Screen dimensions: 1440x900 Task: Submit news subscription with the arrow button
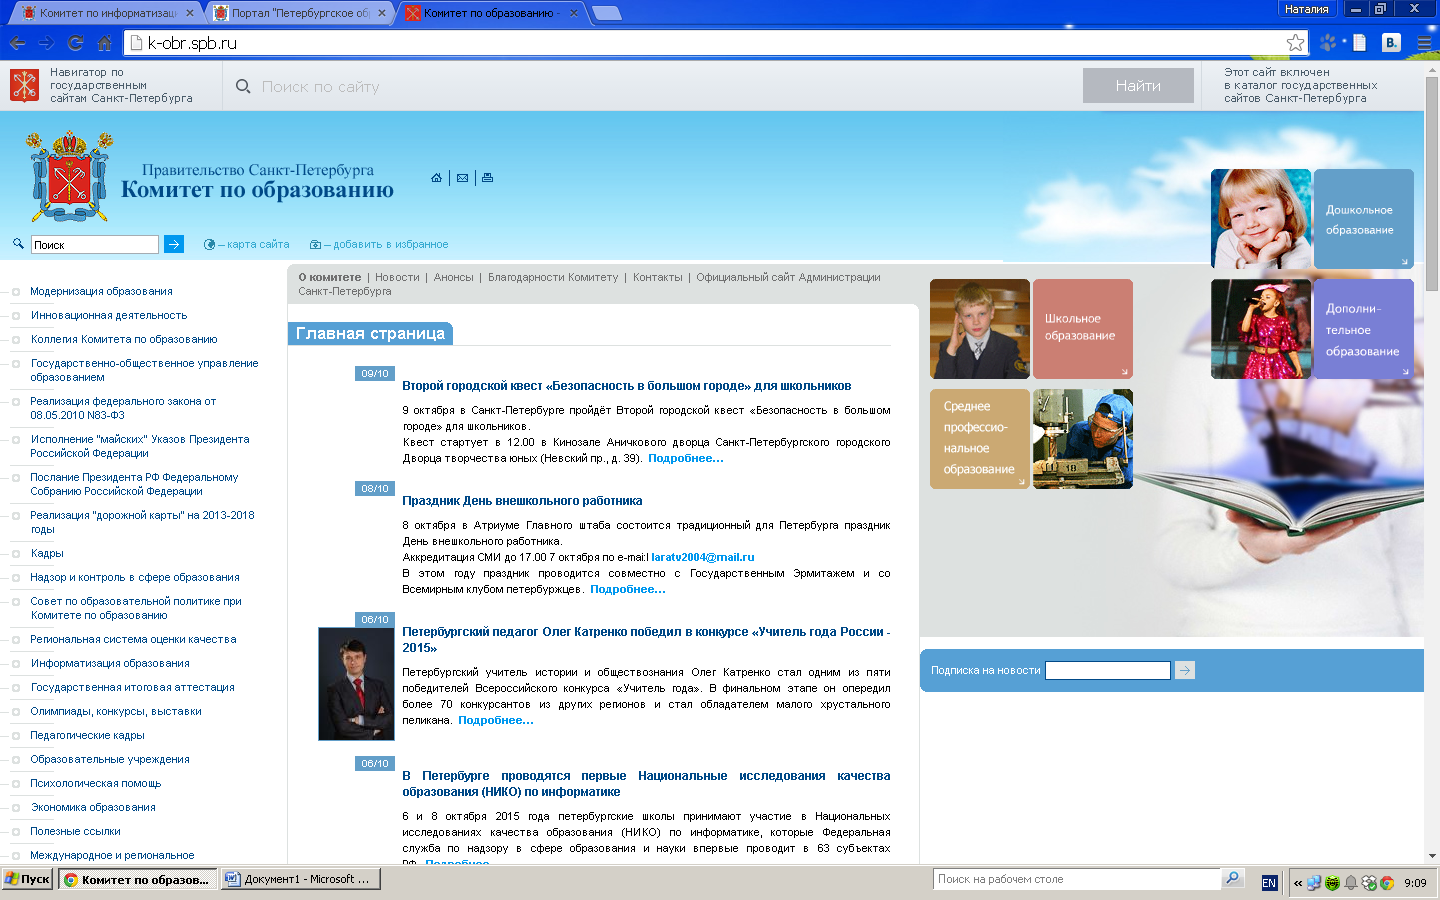coord(1185,670)
